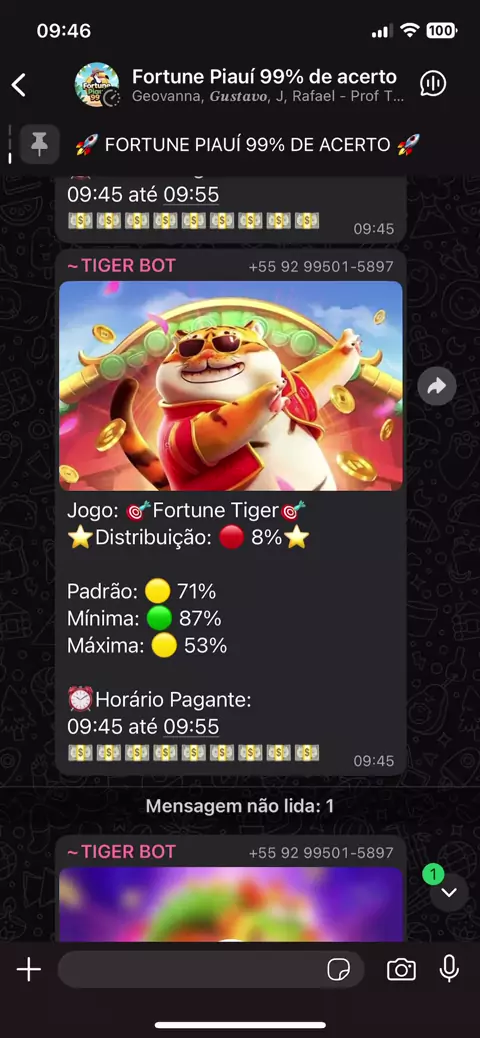Open the plus attachment button

pos(28,970)
